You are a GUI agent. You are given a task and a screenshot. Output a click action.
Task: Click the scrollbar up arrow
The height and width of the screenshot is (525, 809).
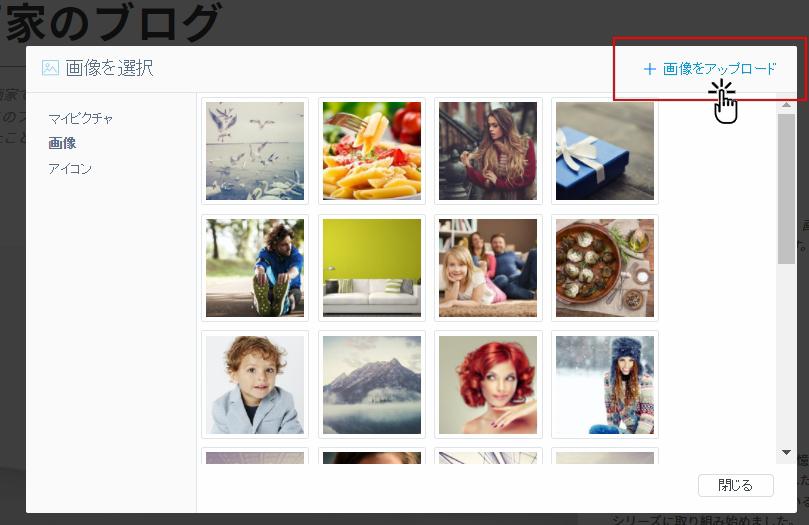[786, 103]
